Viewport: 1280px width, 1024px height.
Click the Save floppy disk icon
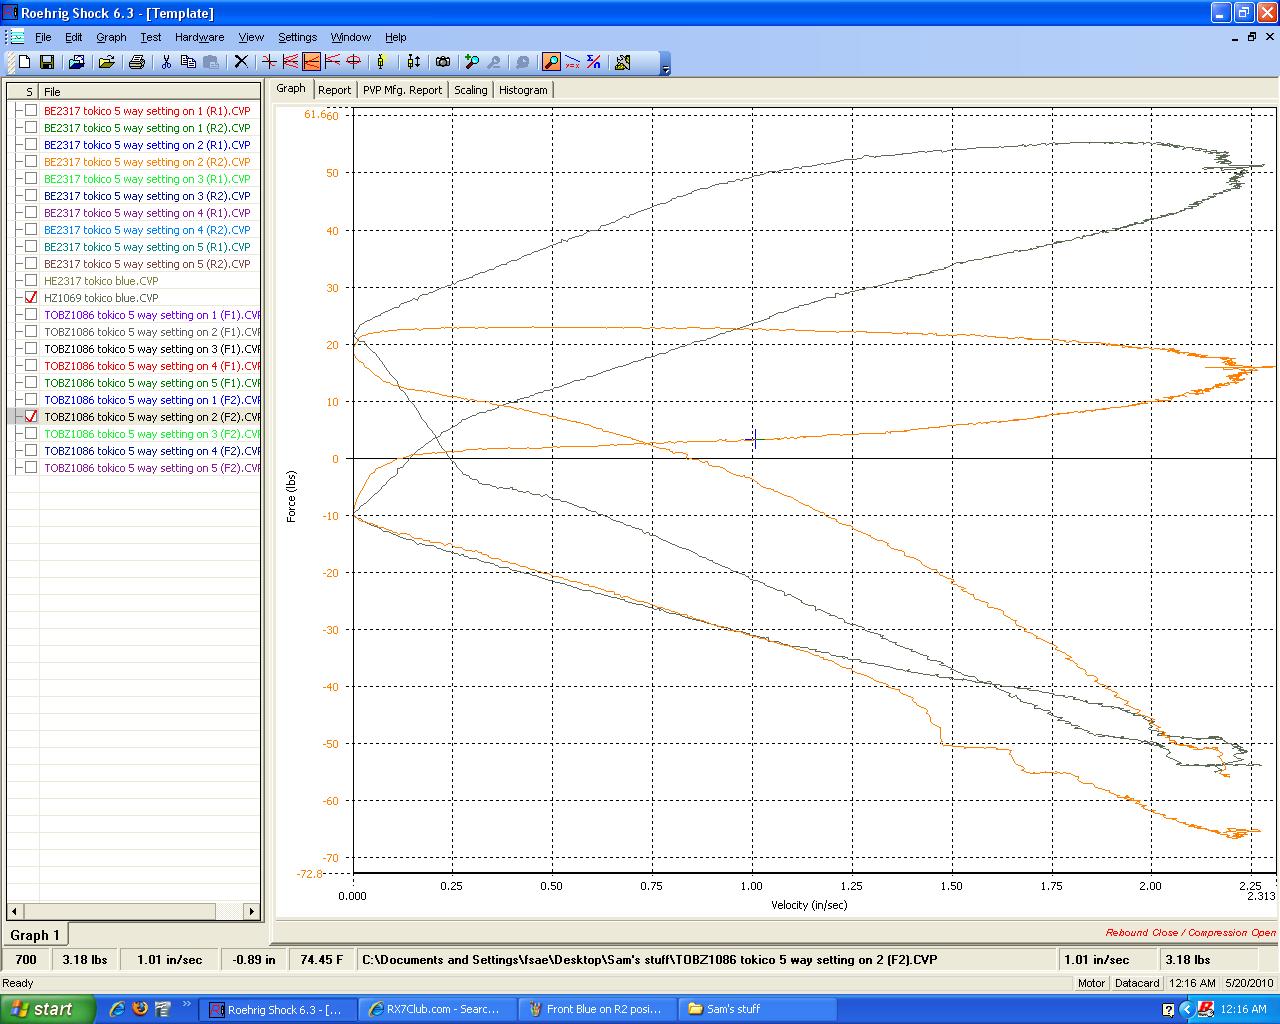click(46, 62)
